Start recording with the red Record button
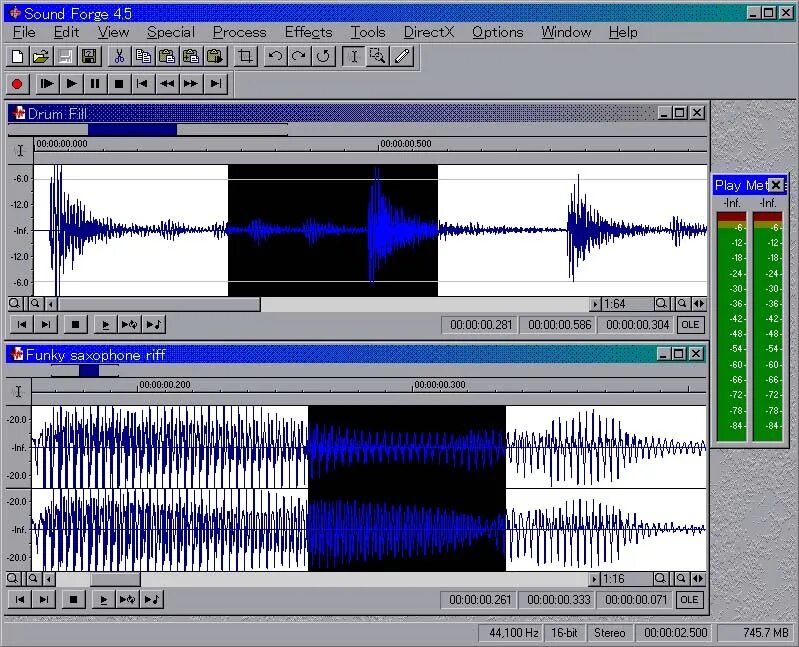Viewport: 799px width, 647px height. click(x=17, y=84)
